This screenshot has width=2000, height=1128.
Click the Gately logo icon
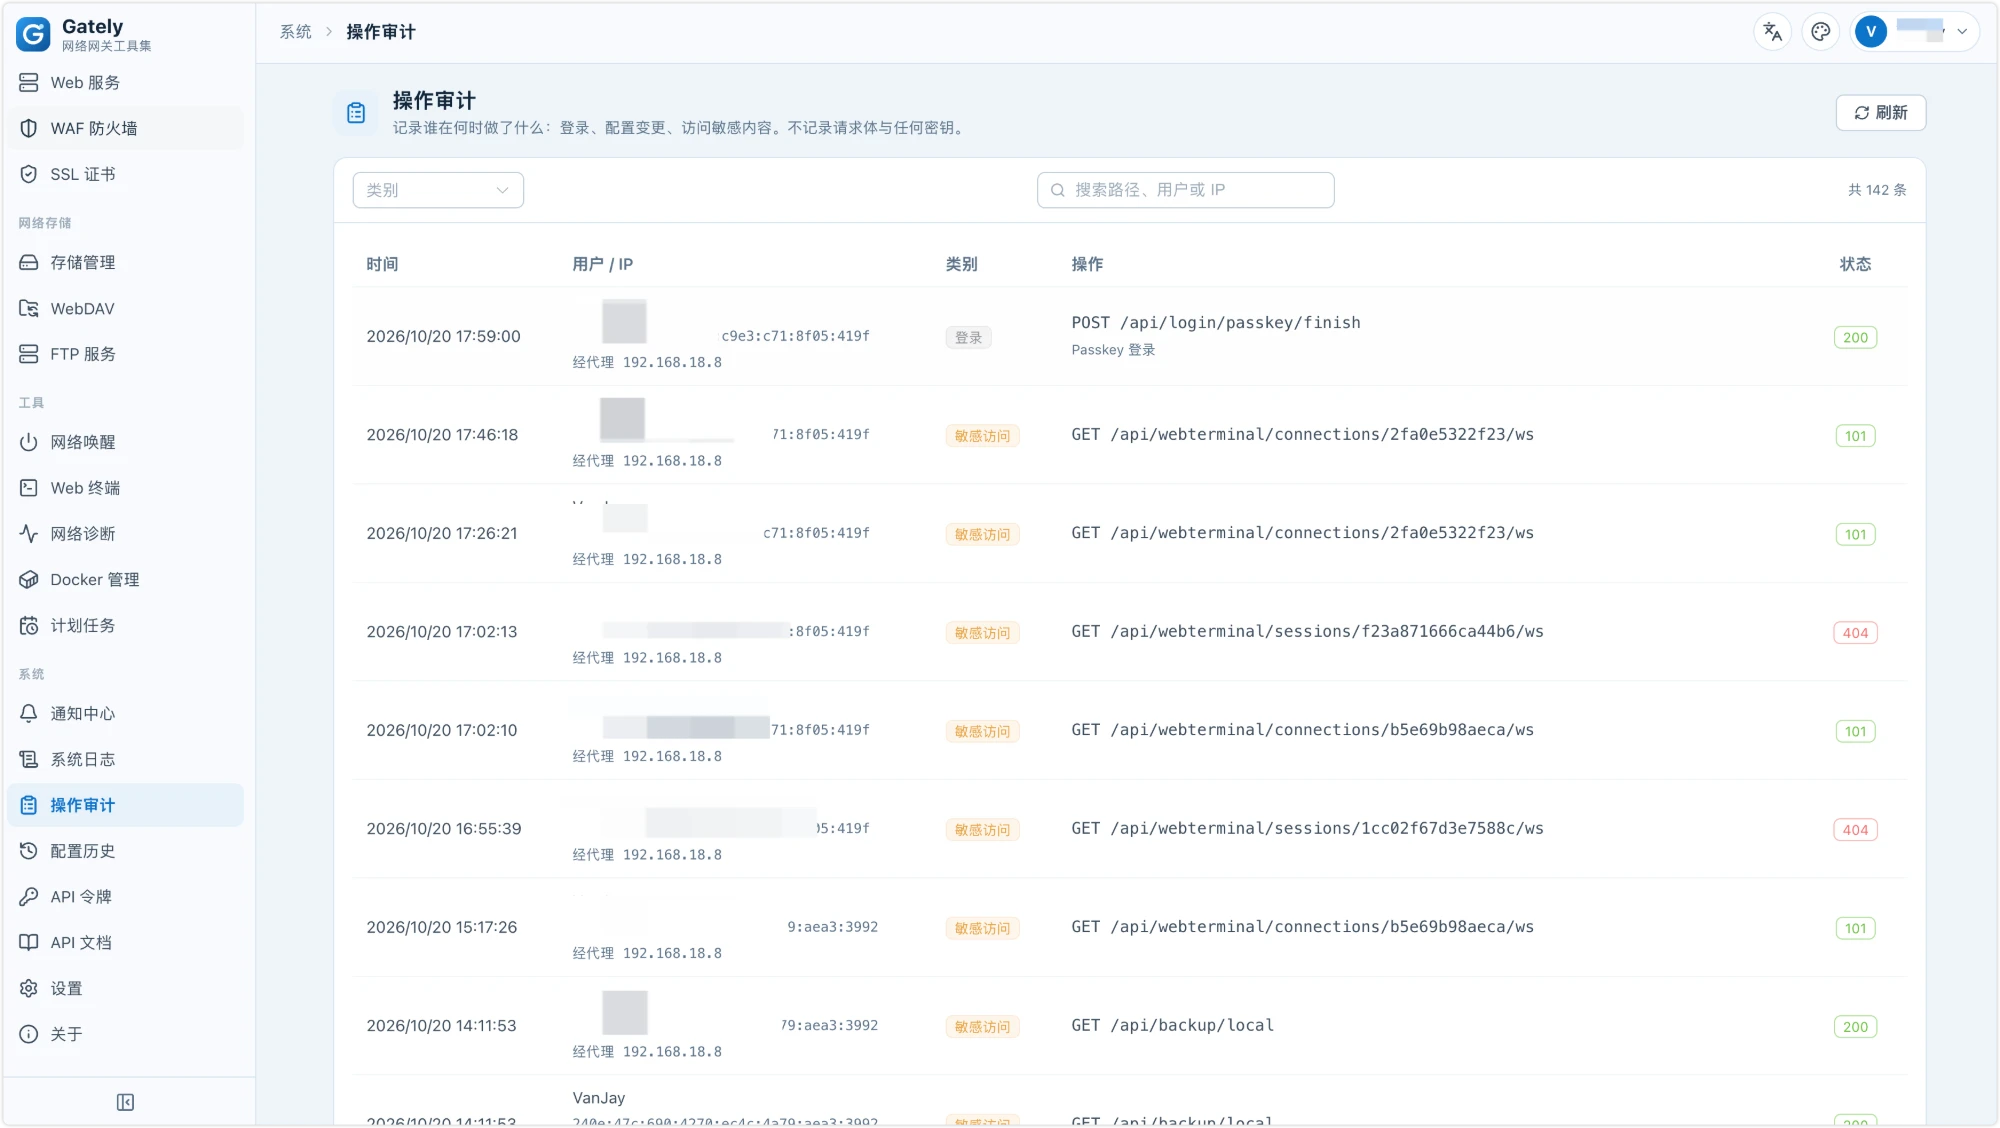coord(33,34)
